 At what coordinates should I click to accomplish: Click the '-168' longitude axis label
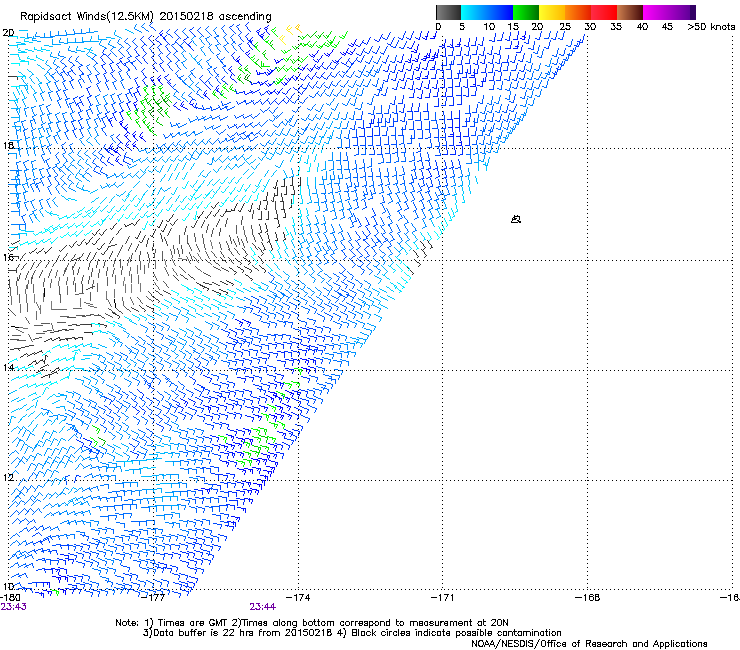pyautogui.click(x=587, y=598)
